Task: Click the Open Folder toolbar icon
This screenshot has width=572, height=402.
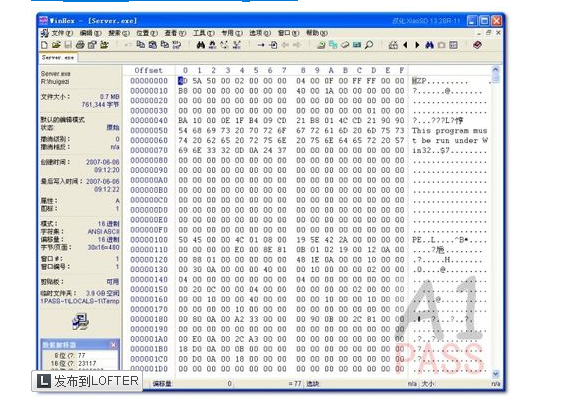Action: click(104, 45)
